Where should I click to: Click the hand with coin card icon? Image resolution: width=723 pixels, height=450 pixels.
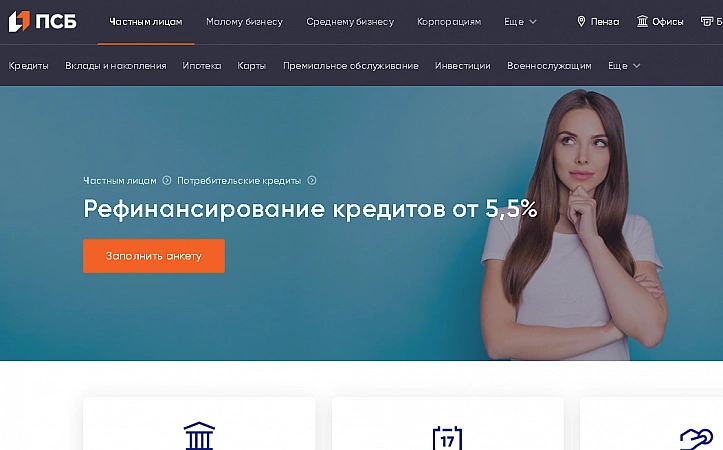coord(696,439)
